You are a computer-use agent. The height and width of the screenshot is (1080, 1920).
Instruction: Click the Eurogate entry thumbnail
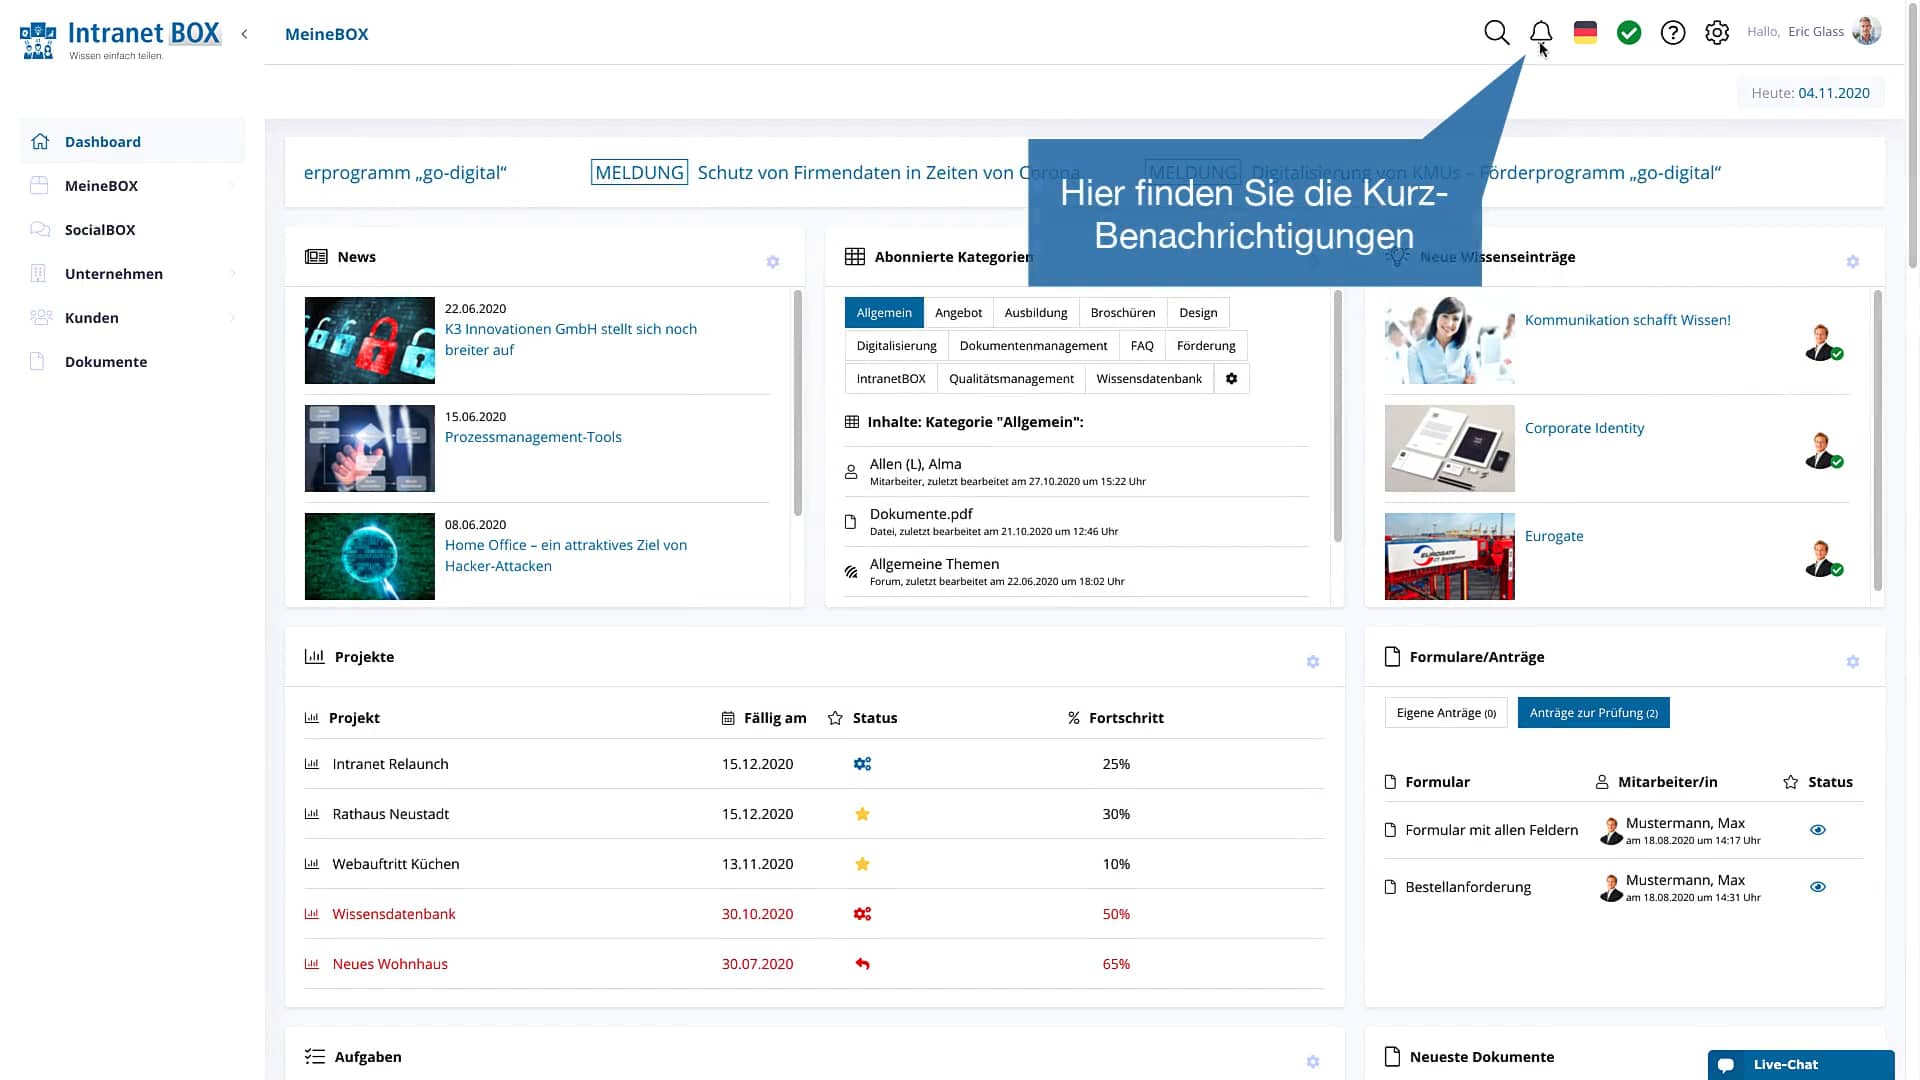[1449, 556]
